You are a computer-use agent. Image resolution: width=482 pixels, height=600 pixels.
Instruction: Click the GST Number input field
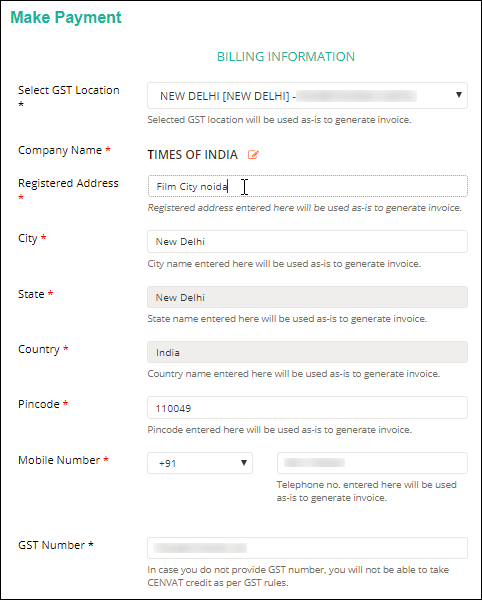[x=307, y=548]
